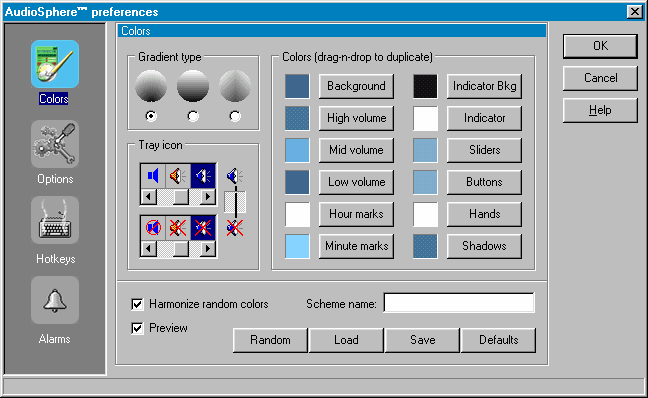
Task: Click the speaker preview icon above vertical line
Action: tap(235, 176)
